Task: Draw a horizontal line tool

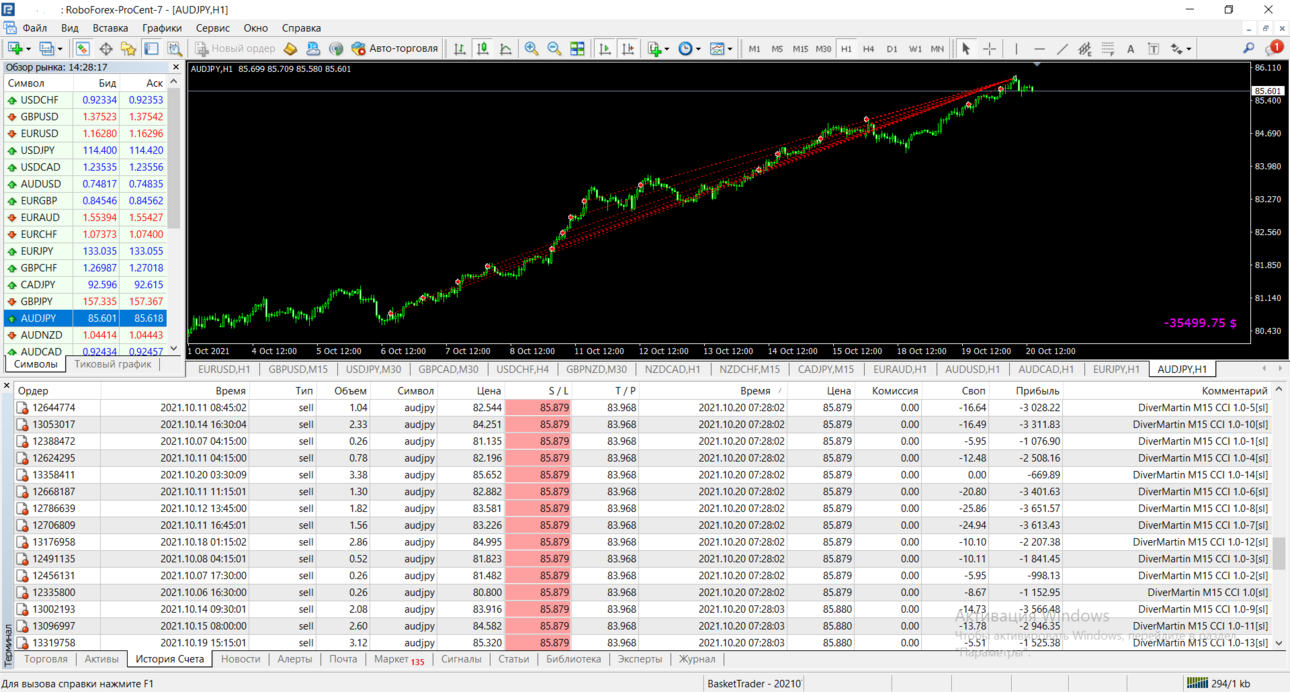Action: pyautogui.click(x=1039, y=48)
